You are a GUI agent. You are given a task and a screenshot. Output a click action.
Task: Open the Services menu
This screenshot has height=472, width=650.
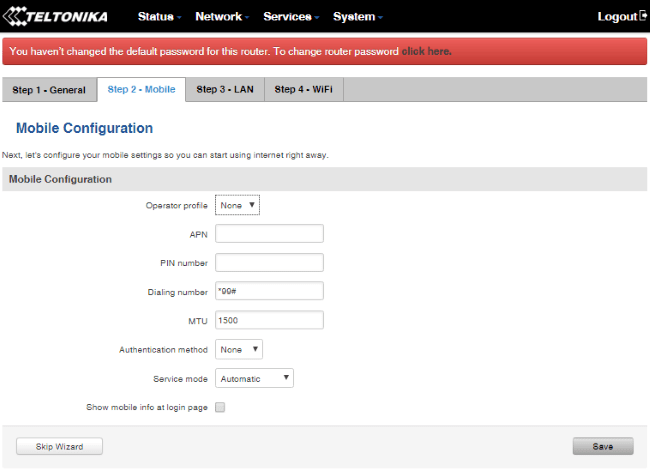click(290, 17)
